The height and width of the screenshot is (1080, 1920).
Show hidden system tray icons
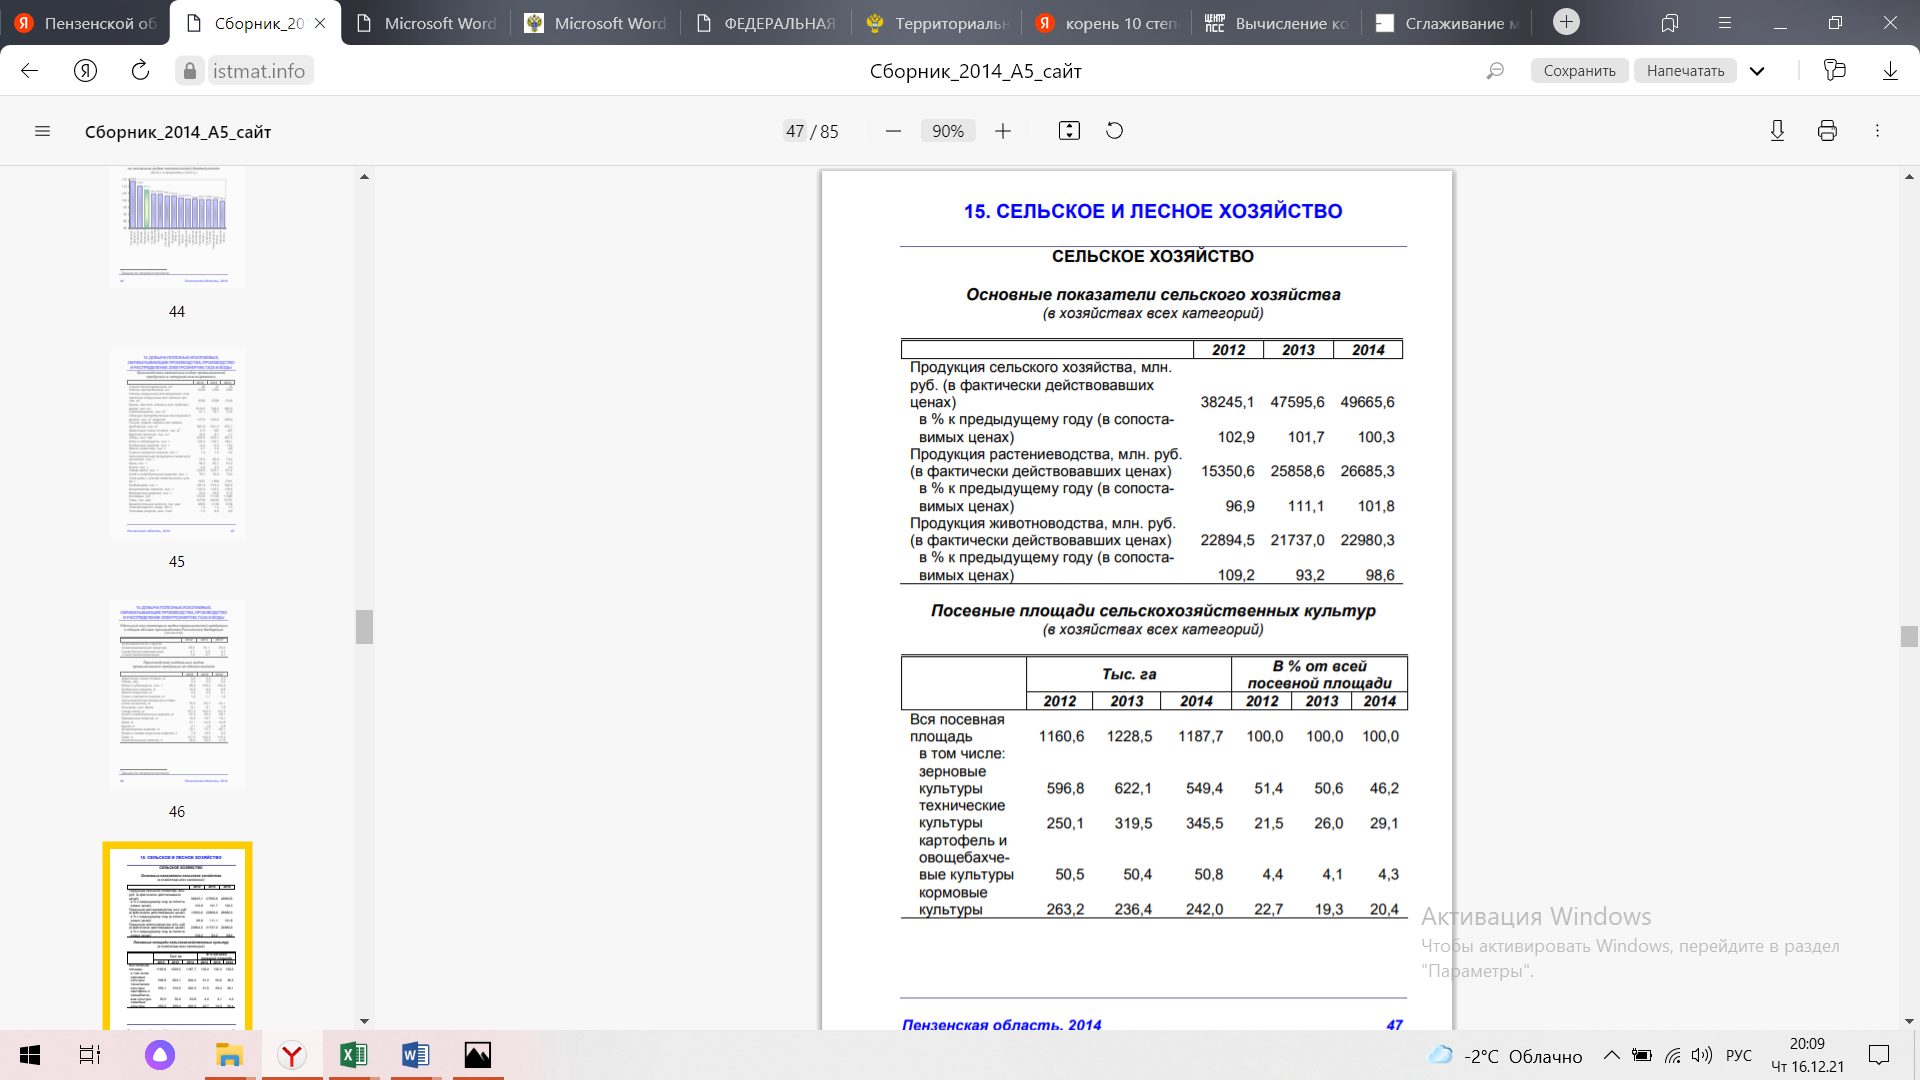[1611, 1055]
